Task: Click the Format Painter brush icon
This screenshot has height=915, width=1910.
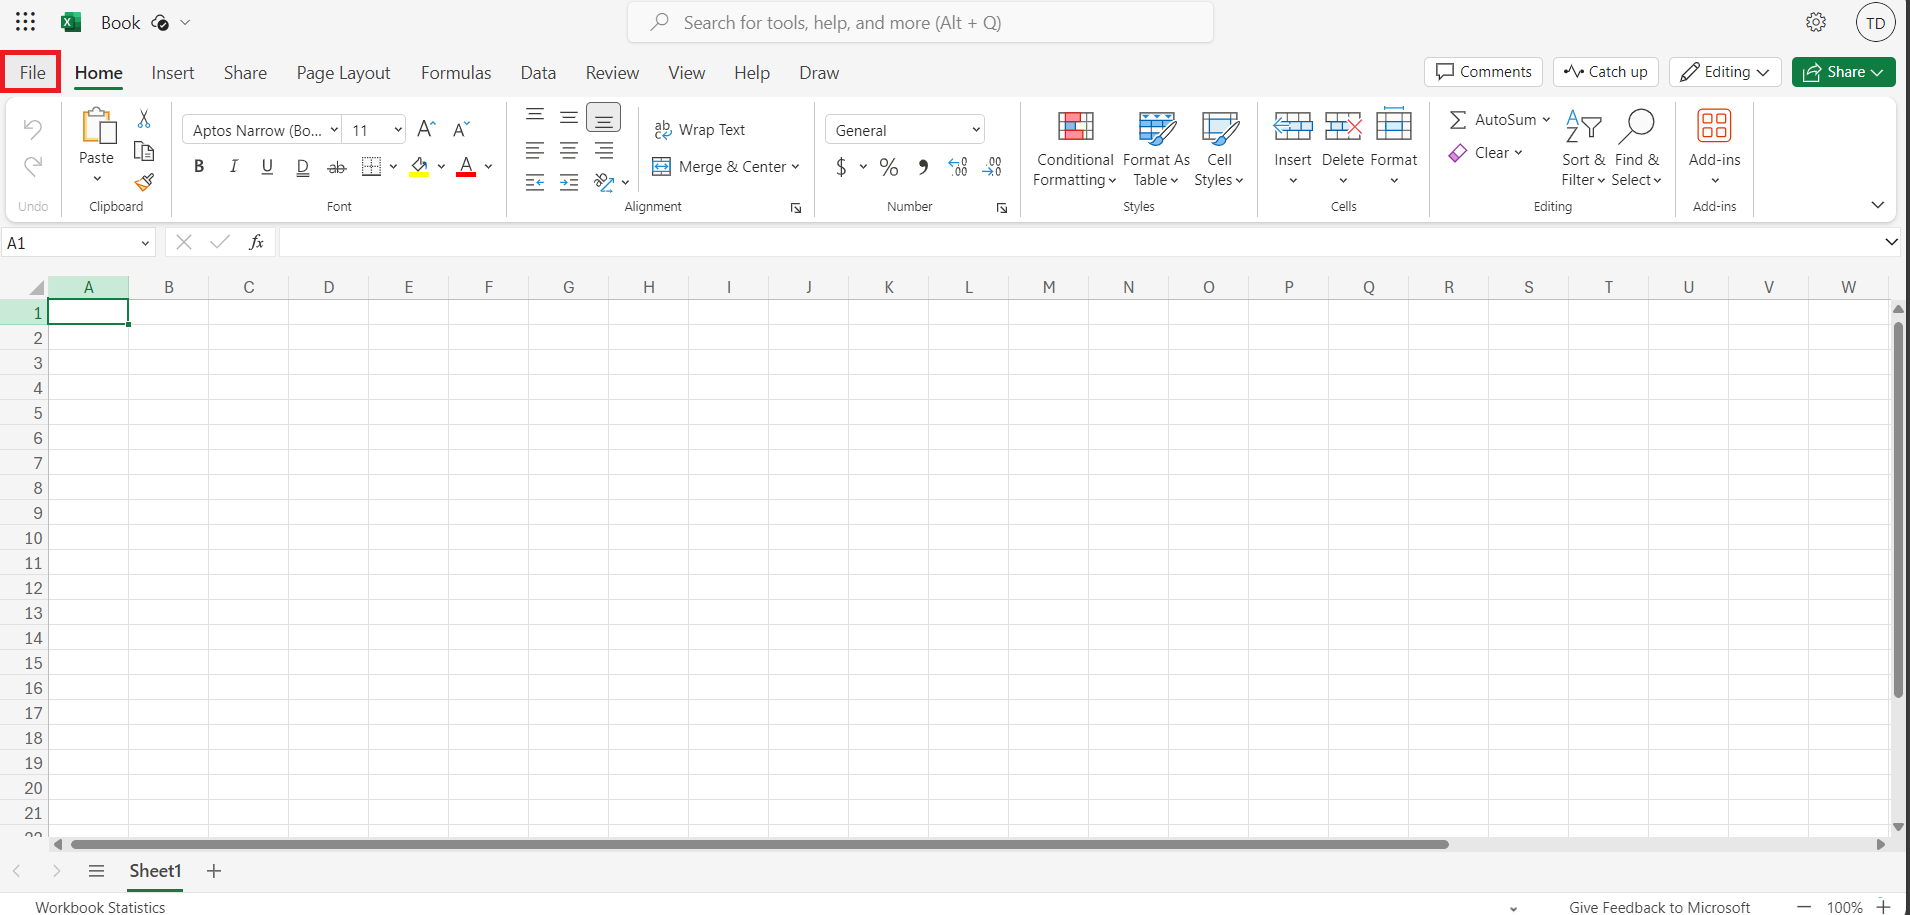Action: [x=144, y=182]
